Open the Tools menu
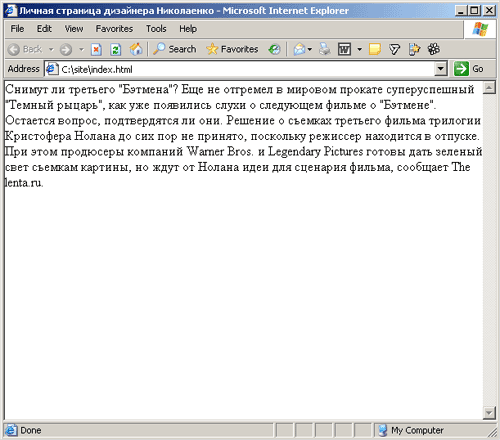 [x=156, y=29]
